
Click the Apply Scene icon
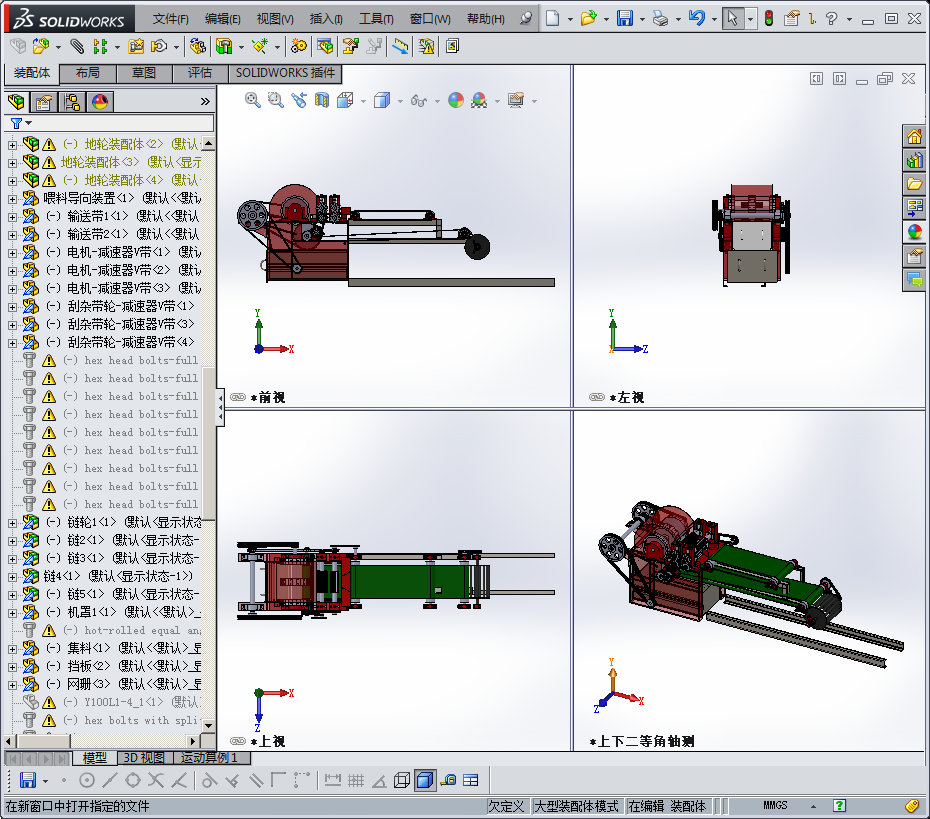[479, 100]
